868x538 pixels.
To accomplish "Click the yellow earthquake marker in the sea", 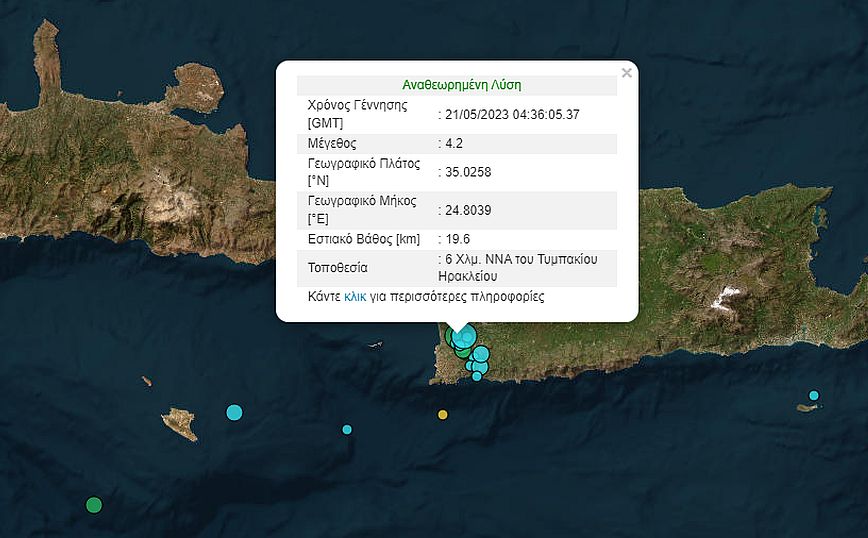I will [443, 414].
